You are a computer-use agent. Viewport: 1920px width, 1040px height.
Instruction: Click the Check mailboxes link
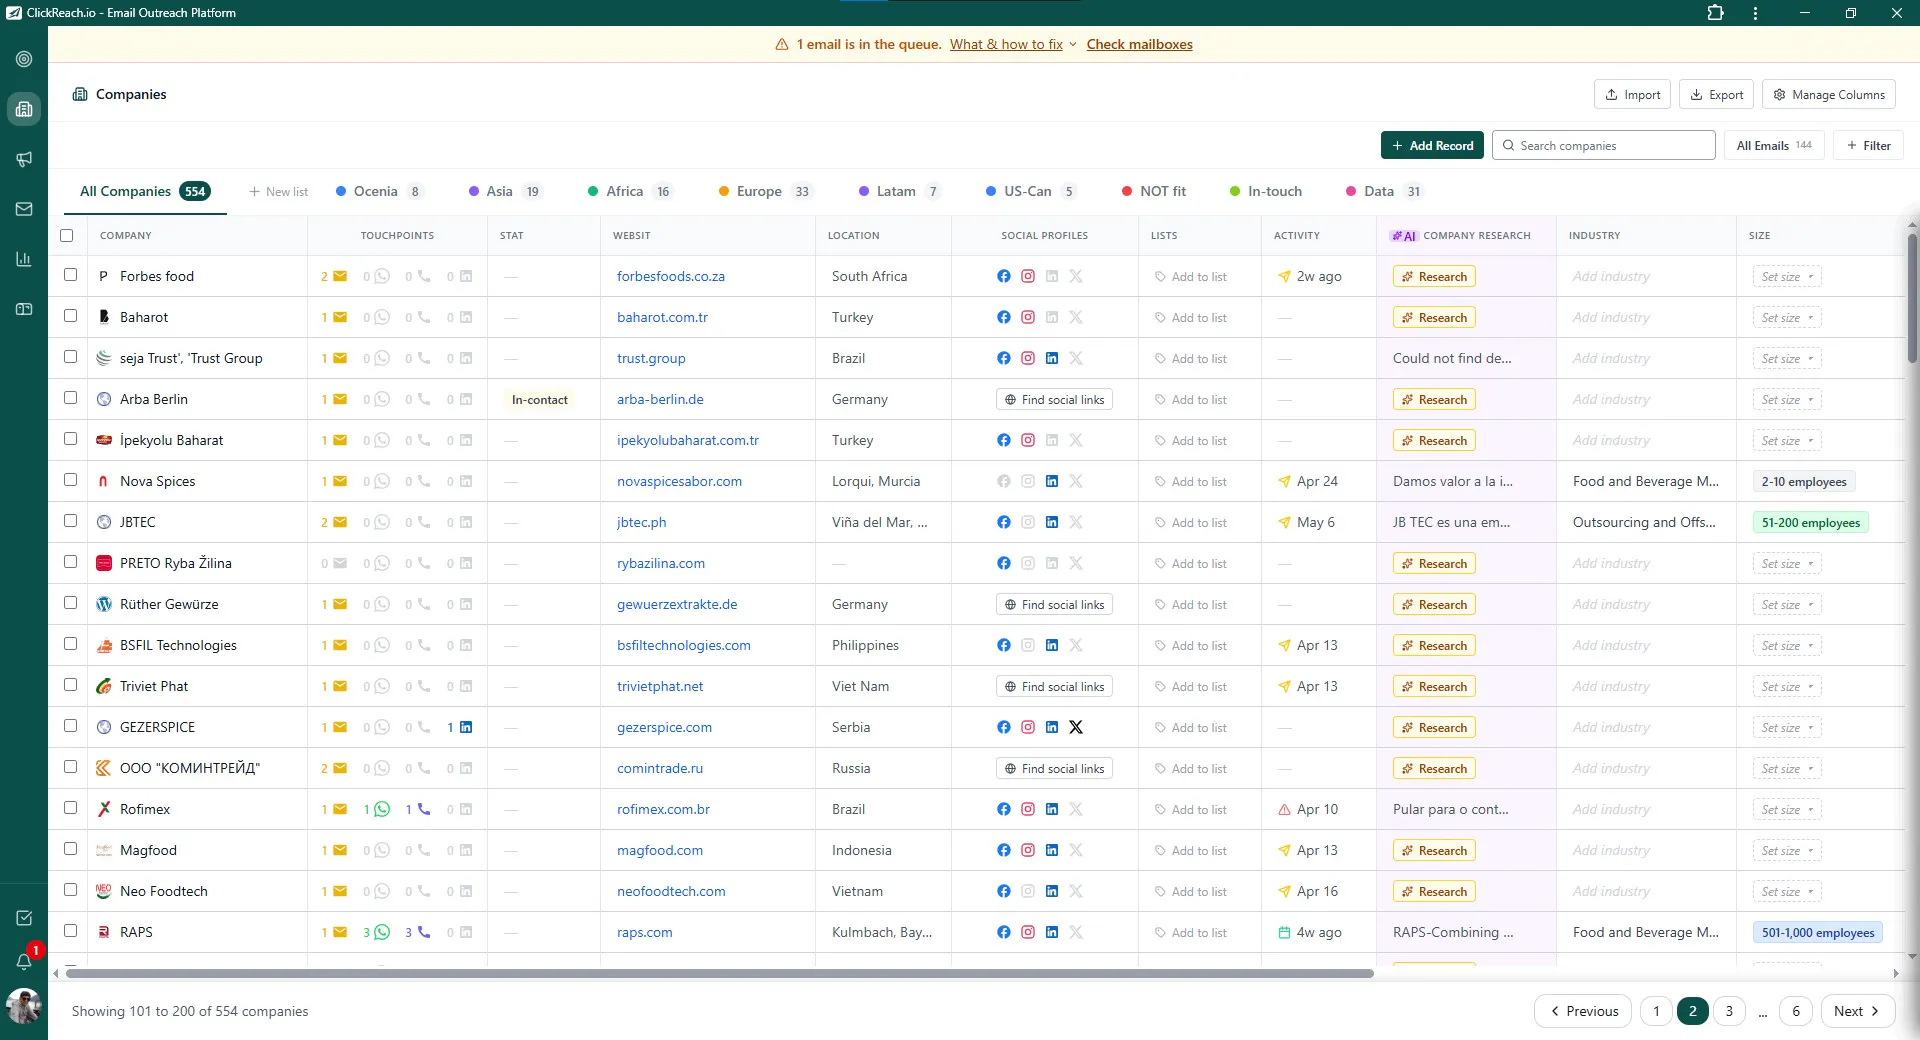1139,44
